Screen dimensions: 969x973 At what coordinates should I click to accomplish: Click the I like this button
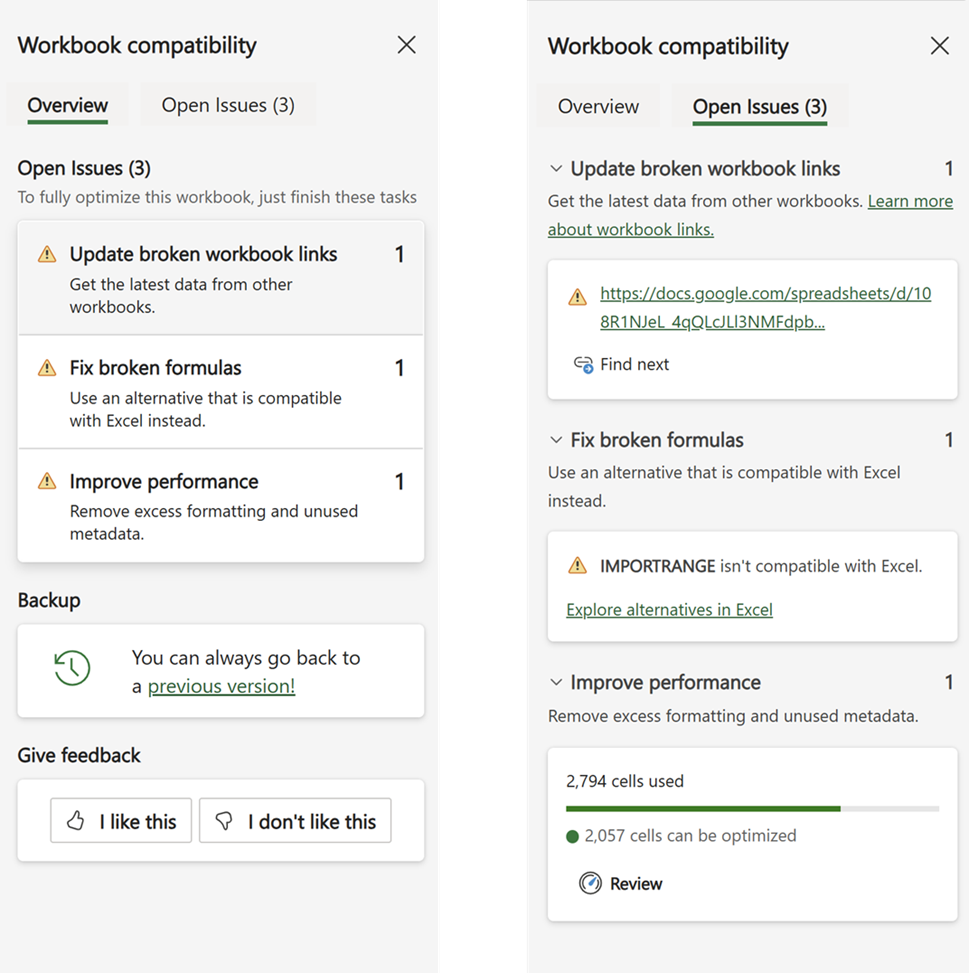coord(121,820)
